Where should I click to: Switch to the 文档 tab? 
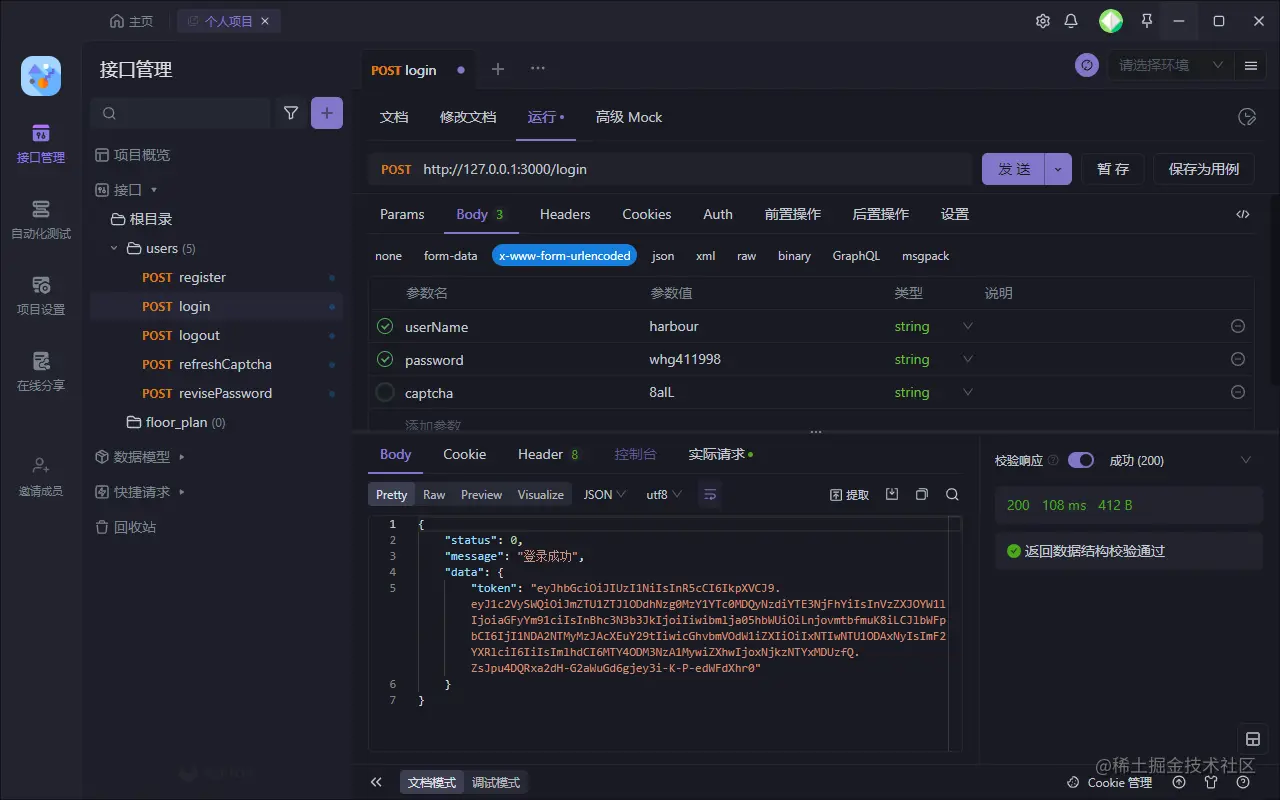[394, 117]
